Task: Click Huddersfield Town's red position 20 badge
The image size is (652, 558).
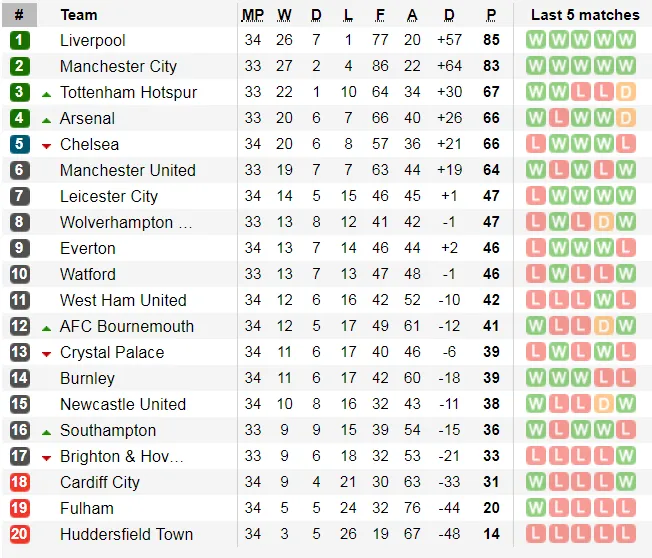Action: coord(20,535)
